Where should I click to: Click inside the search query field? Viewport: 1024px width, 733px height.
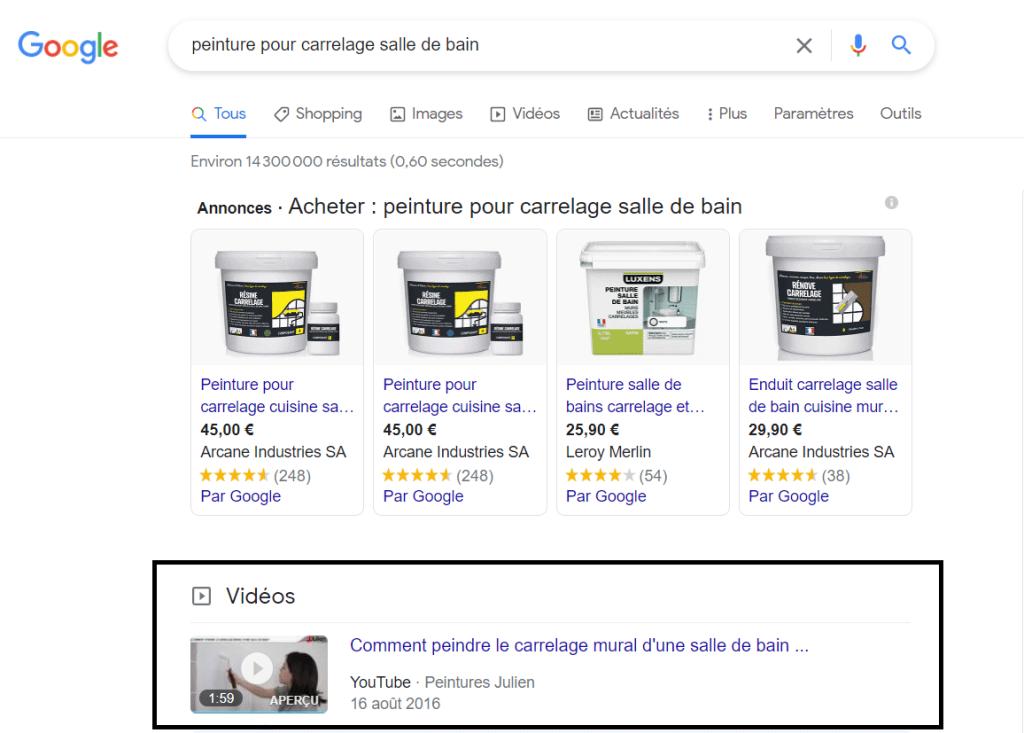tap(480, 46)
